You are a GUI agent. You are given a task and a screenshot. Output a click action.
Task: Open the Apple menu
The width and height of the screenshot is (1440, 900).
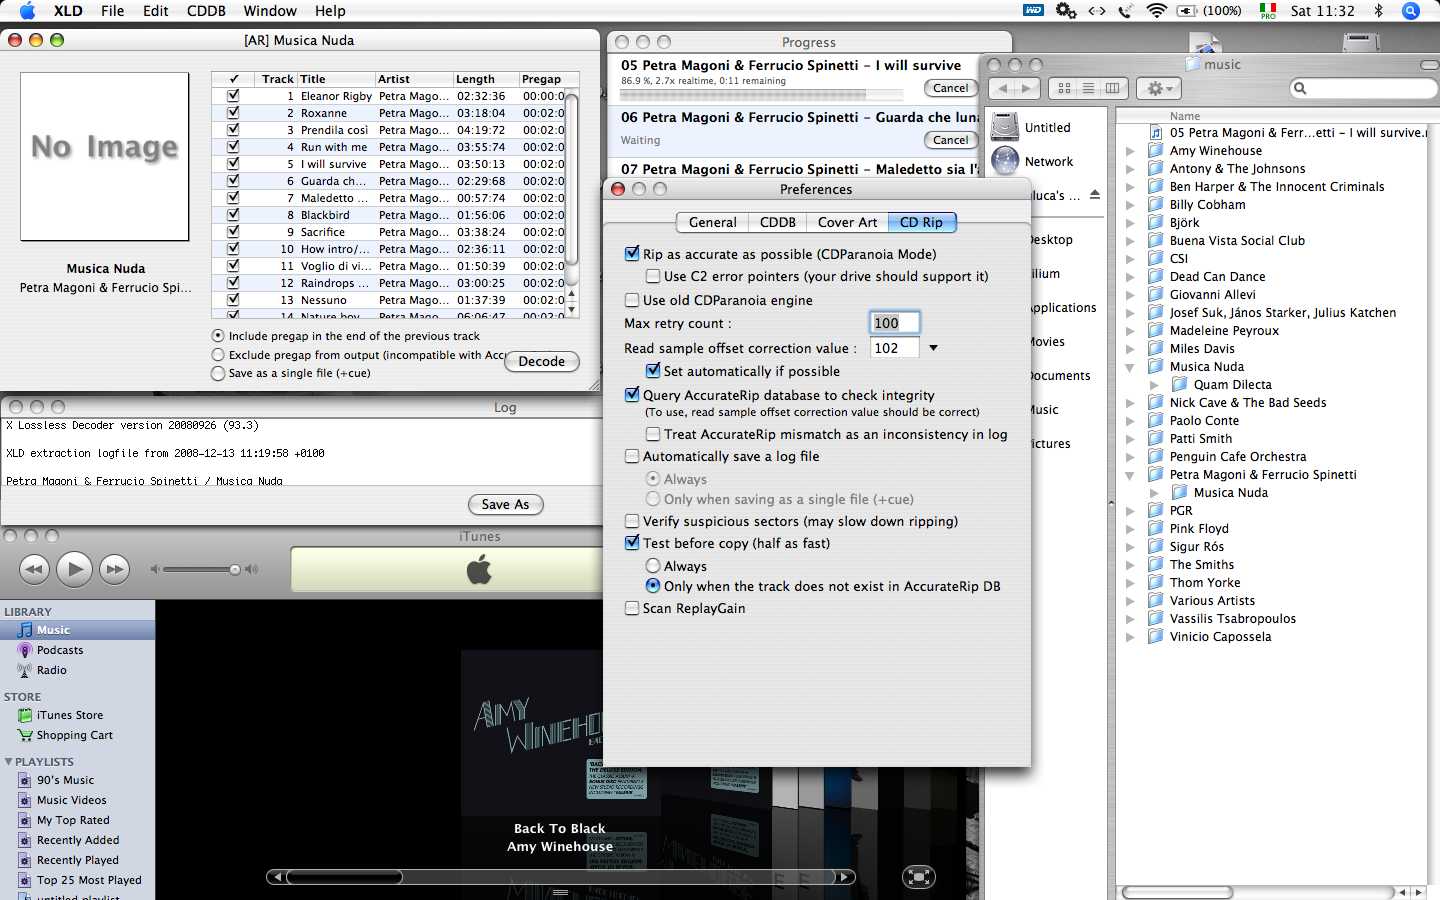click(x=27, y=11)
